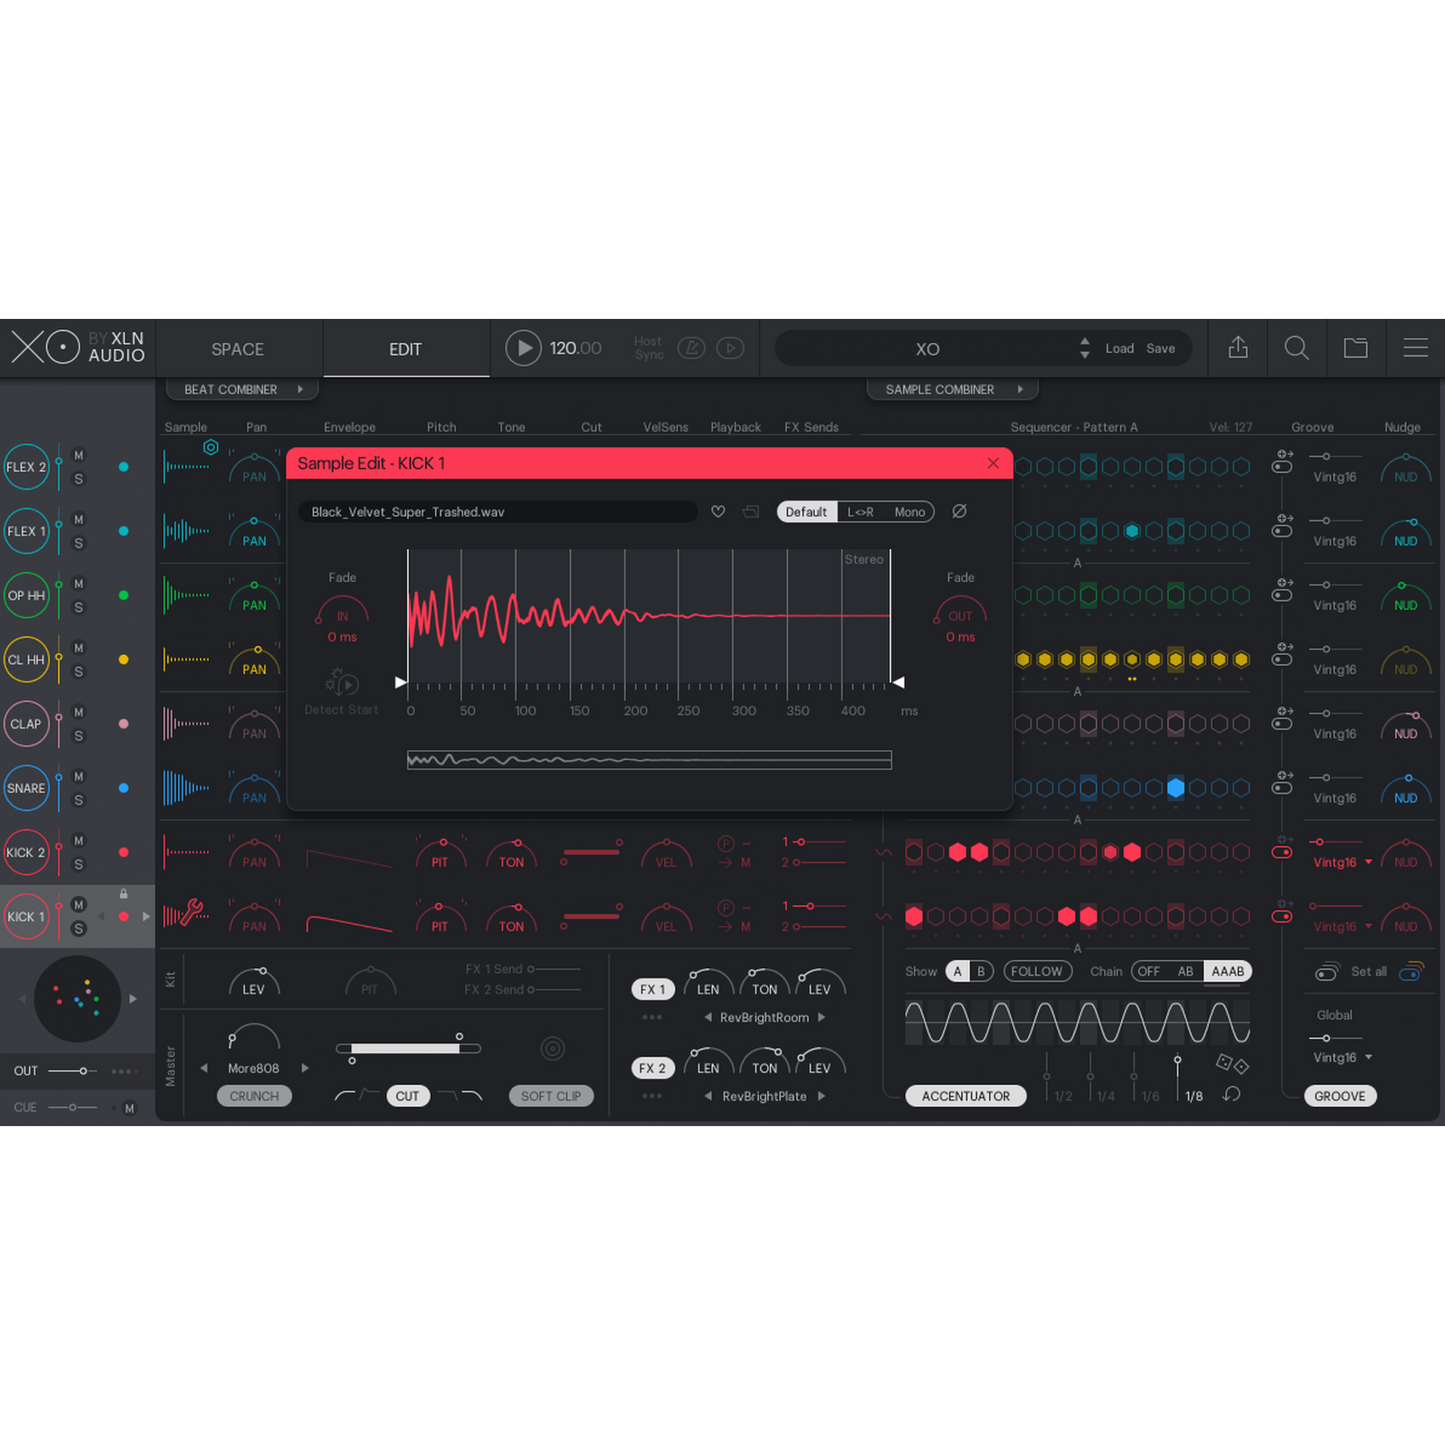Solo the SNARE channel
Screen dimensions: 1445x1445
(x=79, y=800)
